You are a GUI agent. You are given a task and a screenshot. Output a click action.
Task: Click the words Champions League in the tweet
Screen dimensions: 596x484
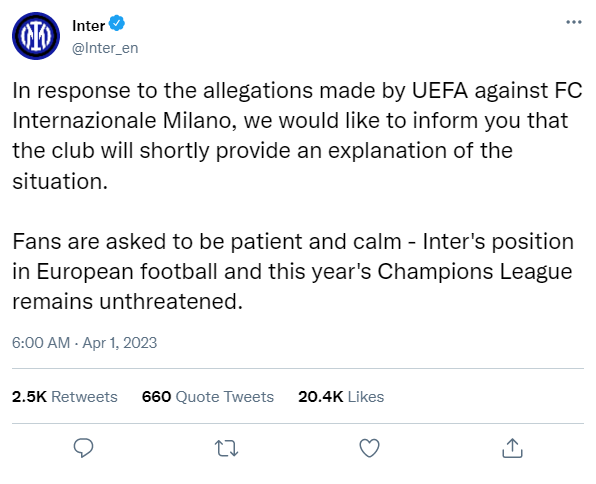475,272
